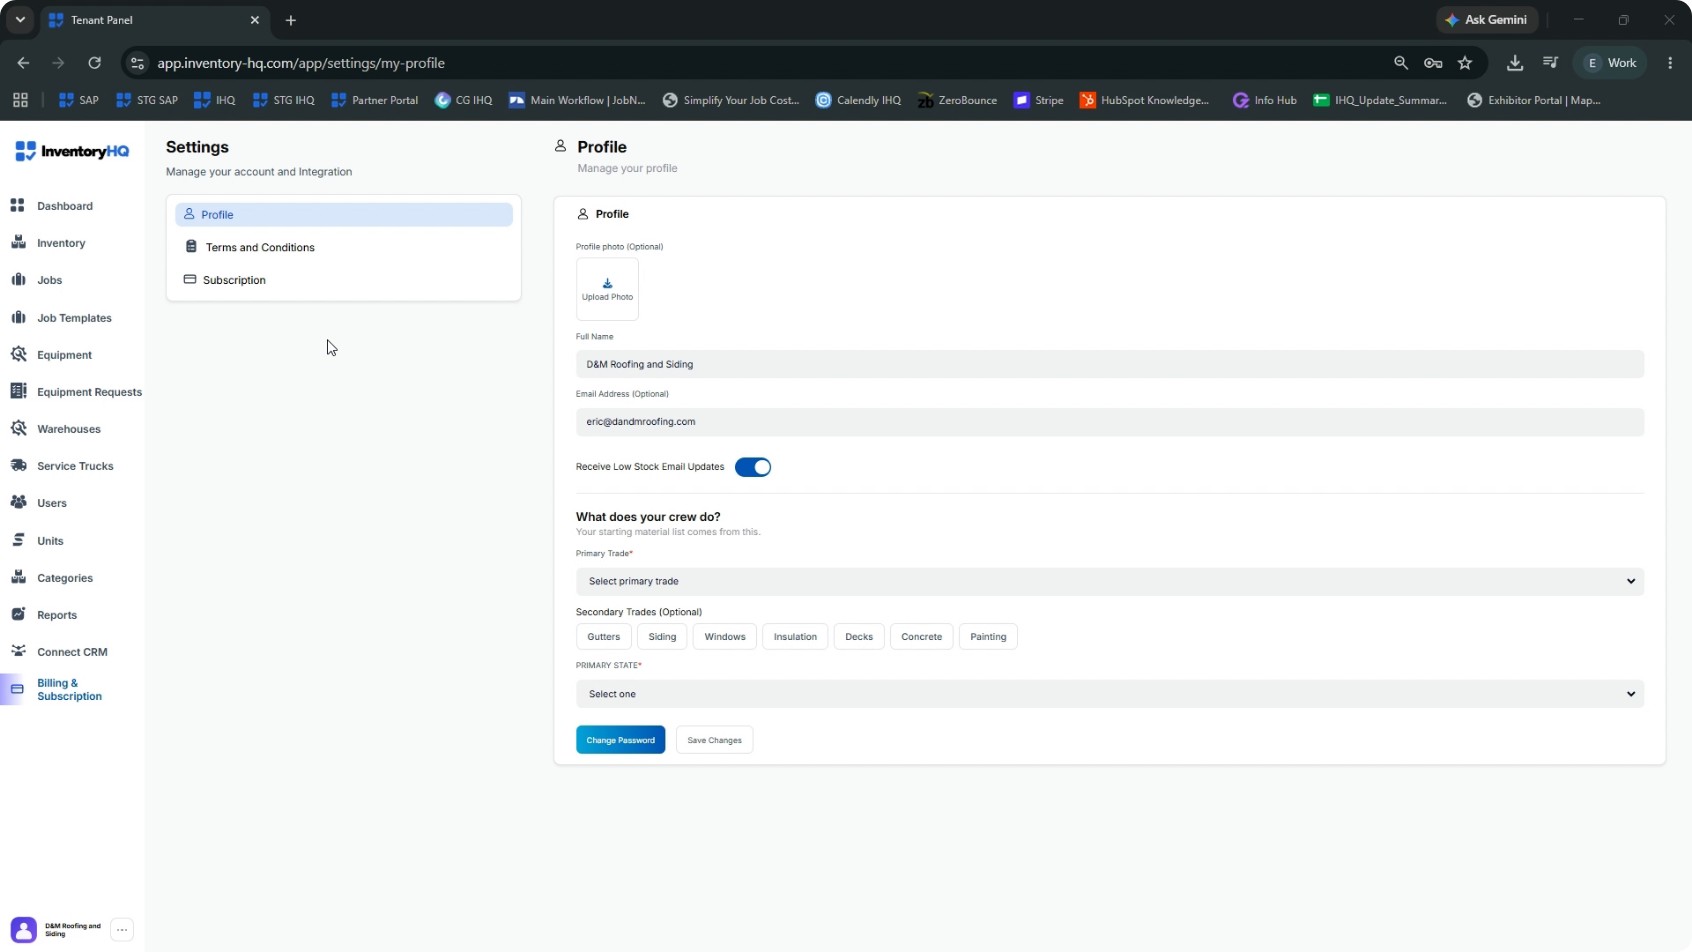The image size is (1692, 952).
Task: Switch to the Tenant Panel tab
Action: (x=153, y=20)
